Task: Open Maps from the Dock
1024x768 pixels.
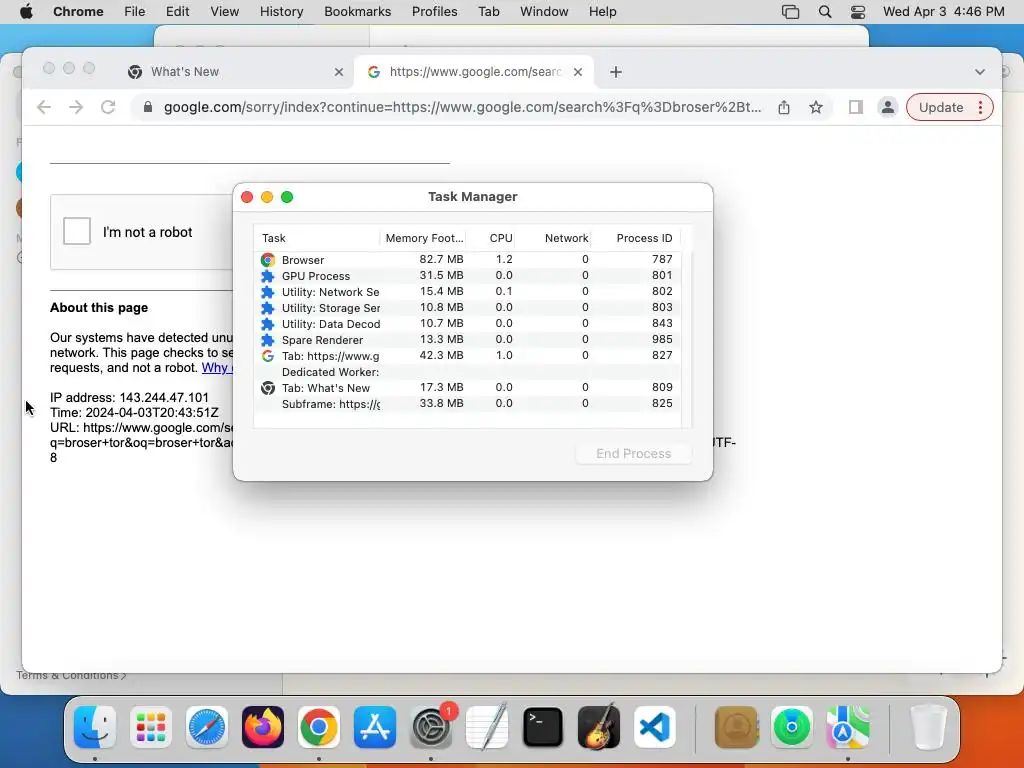Action: 848,727
